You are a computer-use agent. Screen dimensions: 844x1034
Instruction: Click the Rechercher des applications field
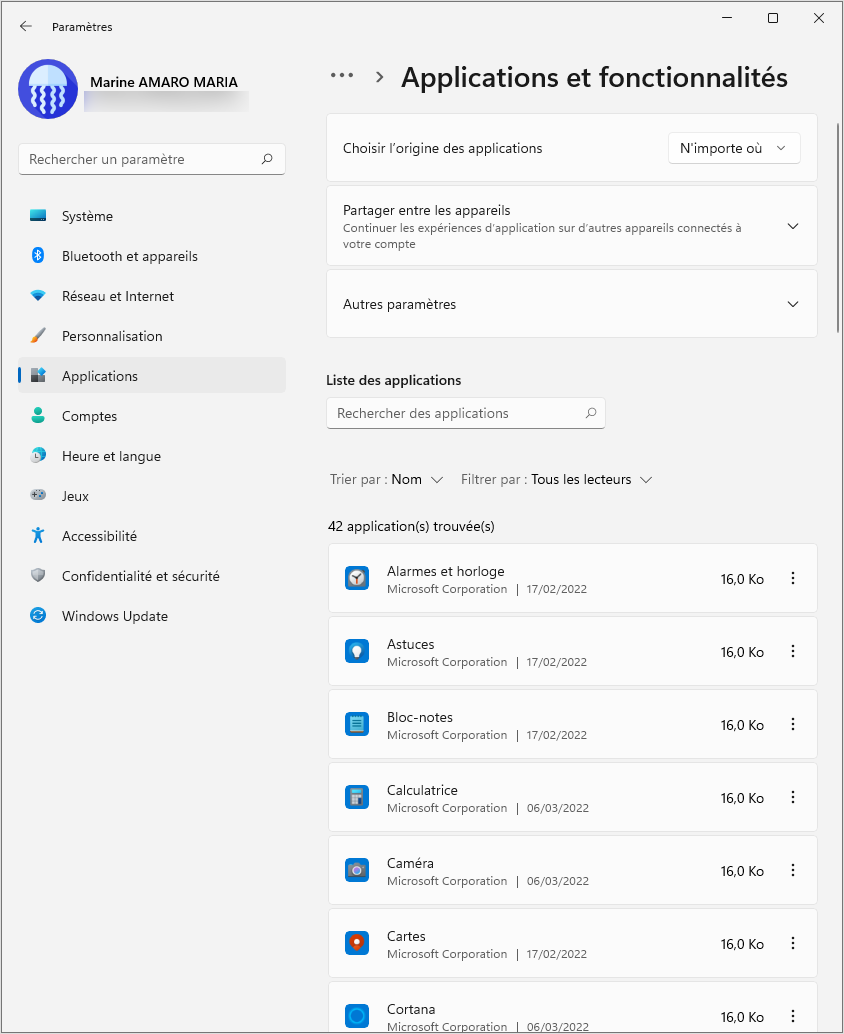[466, 413]
